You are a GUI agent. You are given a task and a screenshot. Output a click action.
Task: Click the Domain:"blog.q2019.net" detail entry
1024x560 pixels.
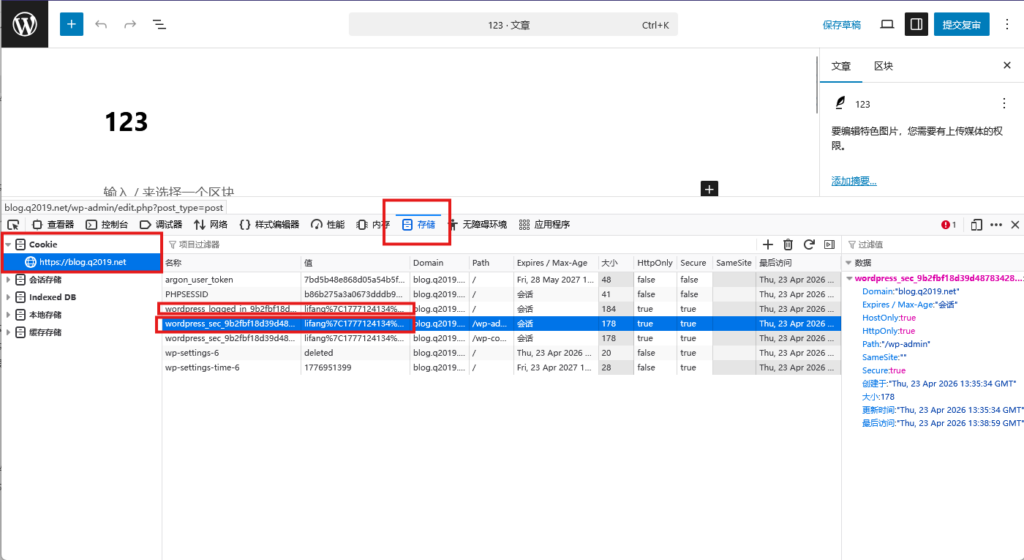[x=910, y=291]
